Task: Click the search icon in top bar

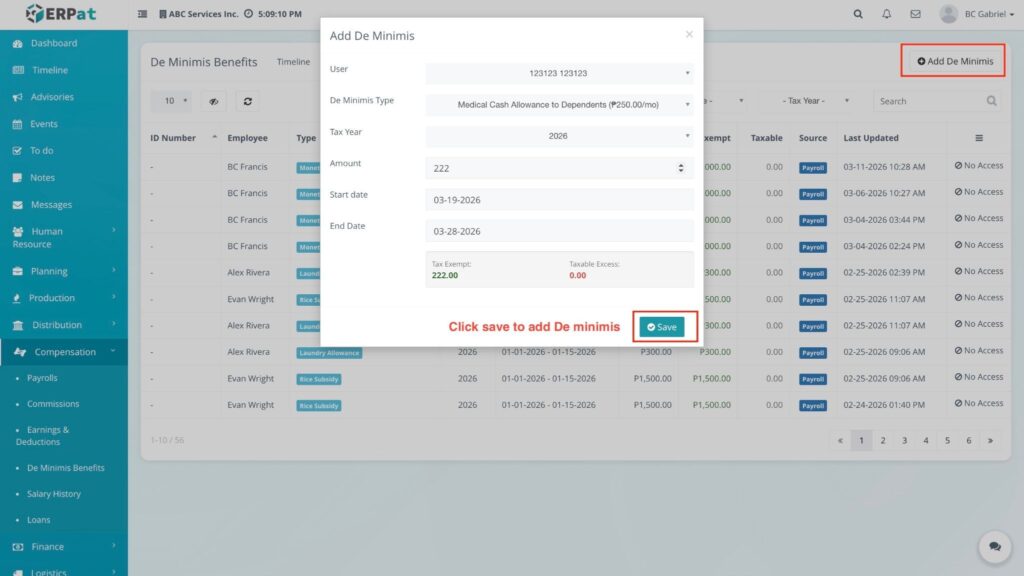Action: point(858,14)
